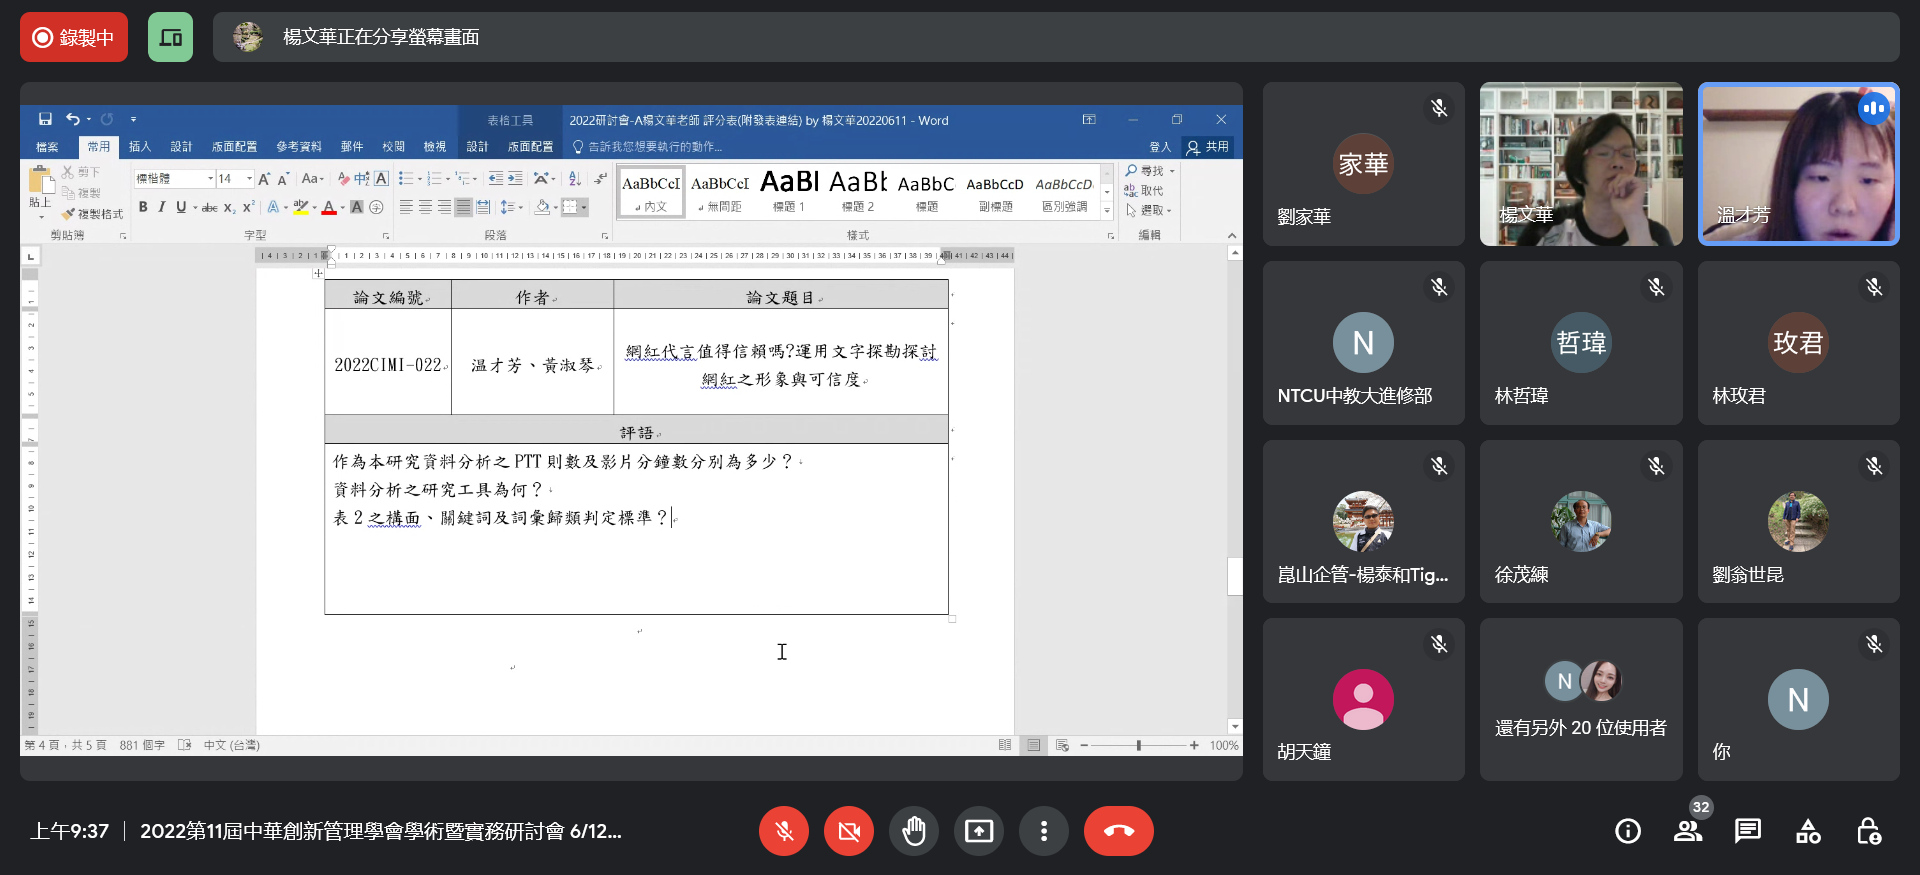Expand the font name dropdown
The width and height of the screenshot is (1920, 875).
210,179
